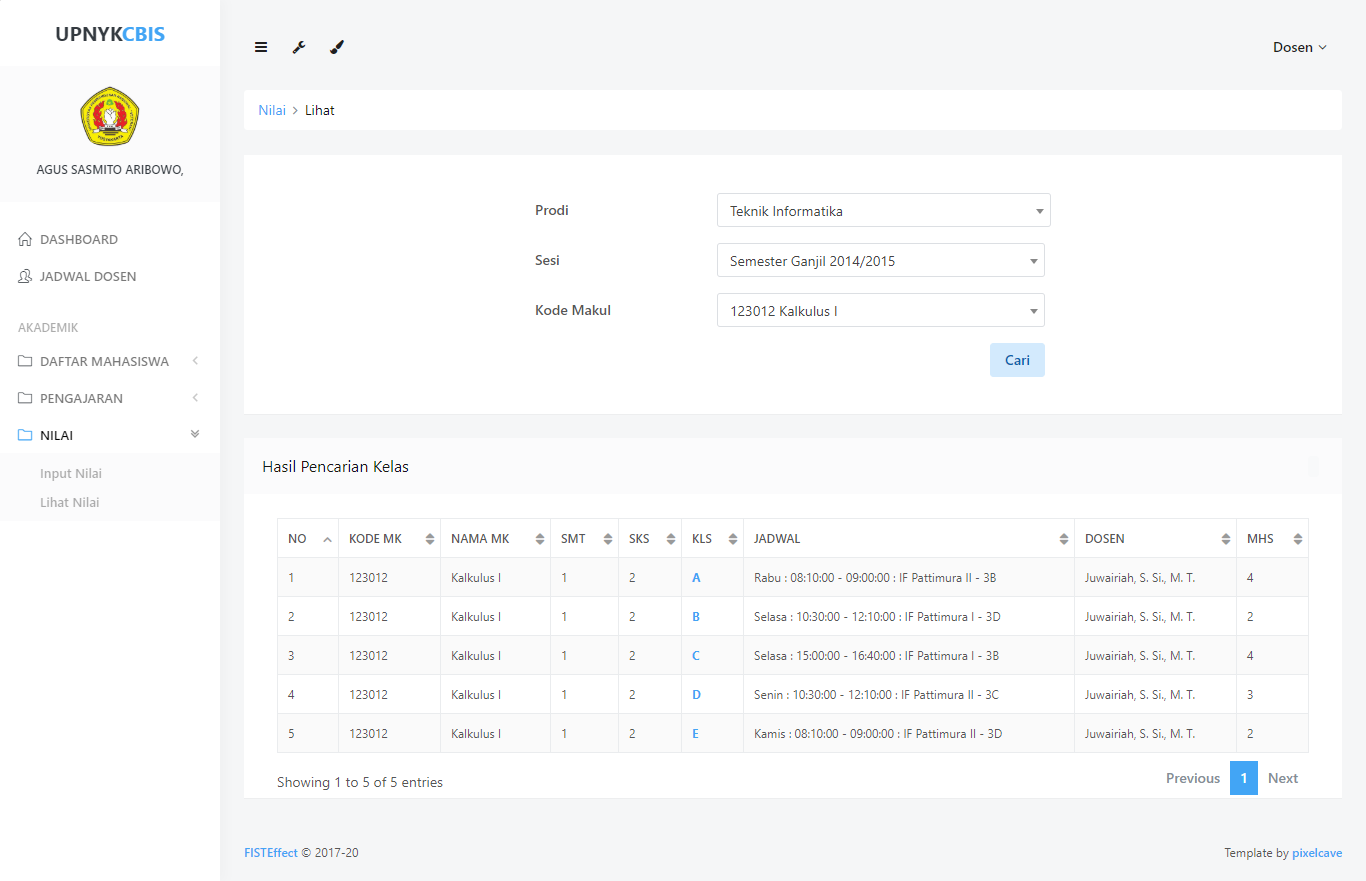Sort table by DOSEN column arrows
1366x881 pixels.
pyautogui.click(x=1225, y=539)
